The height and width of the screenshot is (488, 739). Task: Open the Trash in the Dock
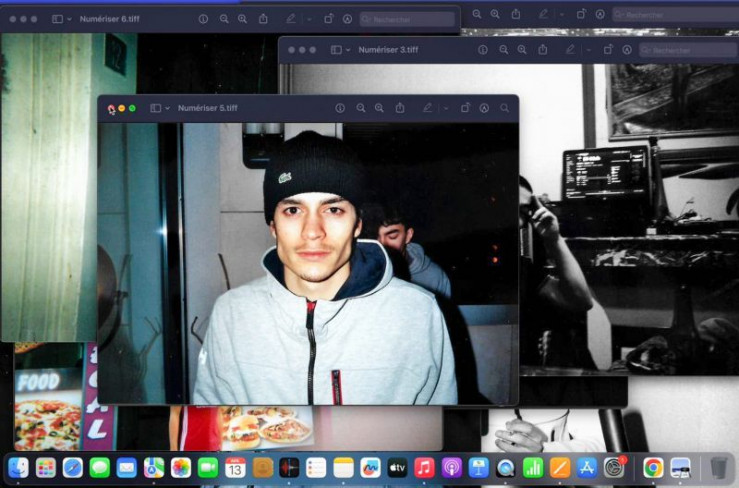718,467
